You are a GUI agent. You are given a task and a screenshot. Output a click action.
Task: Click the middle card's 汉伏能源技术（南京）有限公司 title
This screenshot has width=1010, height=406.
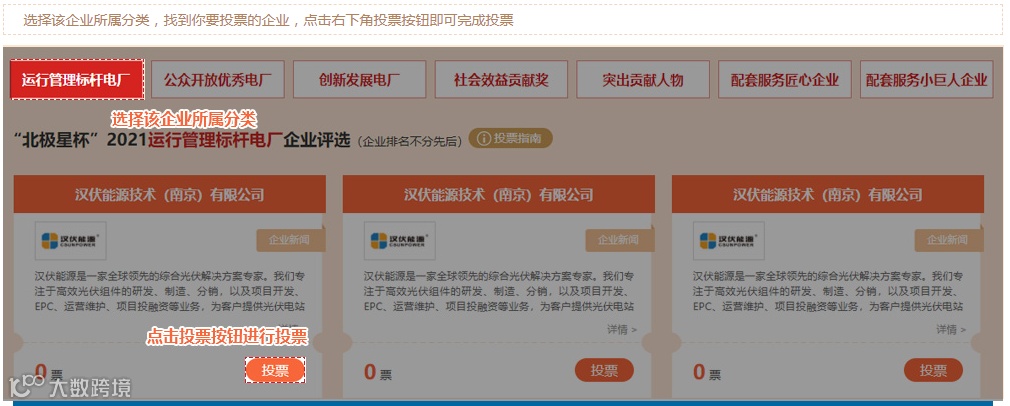pos(499,195)
